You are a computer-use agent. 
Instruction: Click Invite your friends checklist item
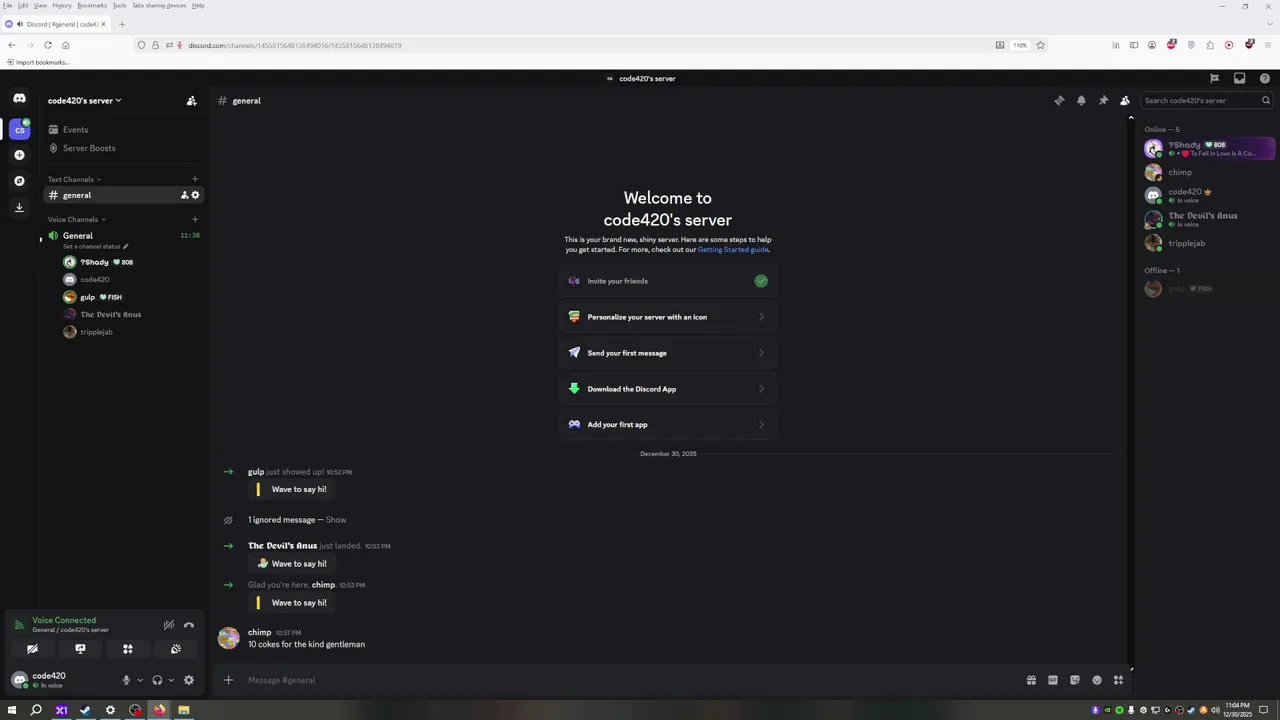point(668,281)
